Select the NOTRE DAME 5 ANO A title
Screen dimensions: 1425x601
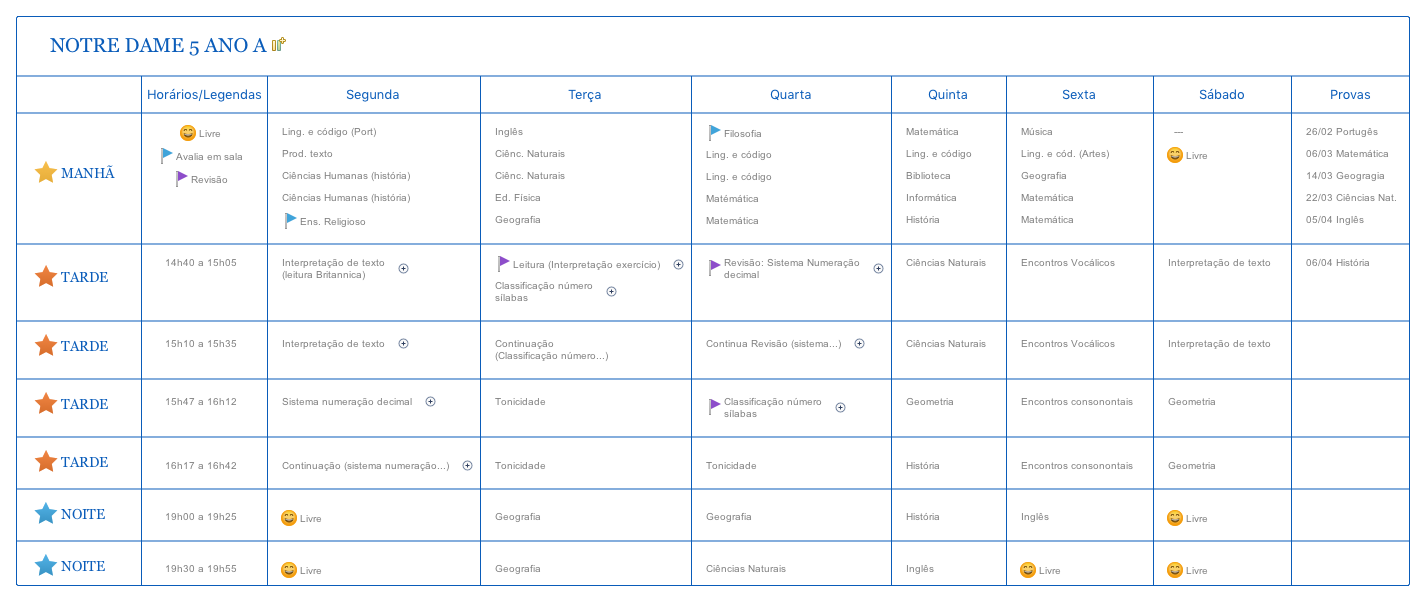158,45
